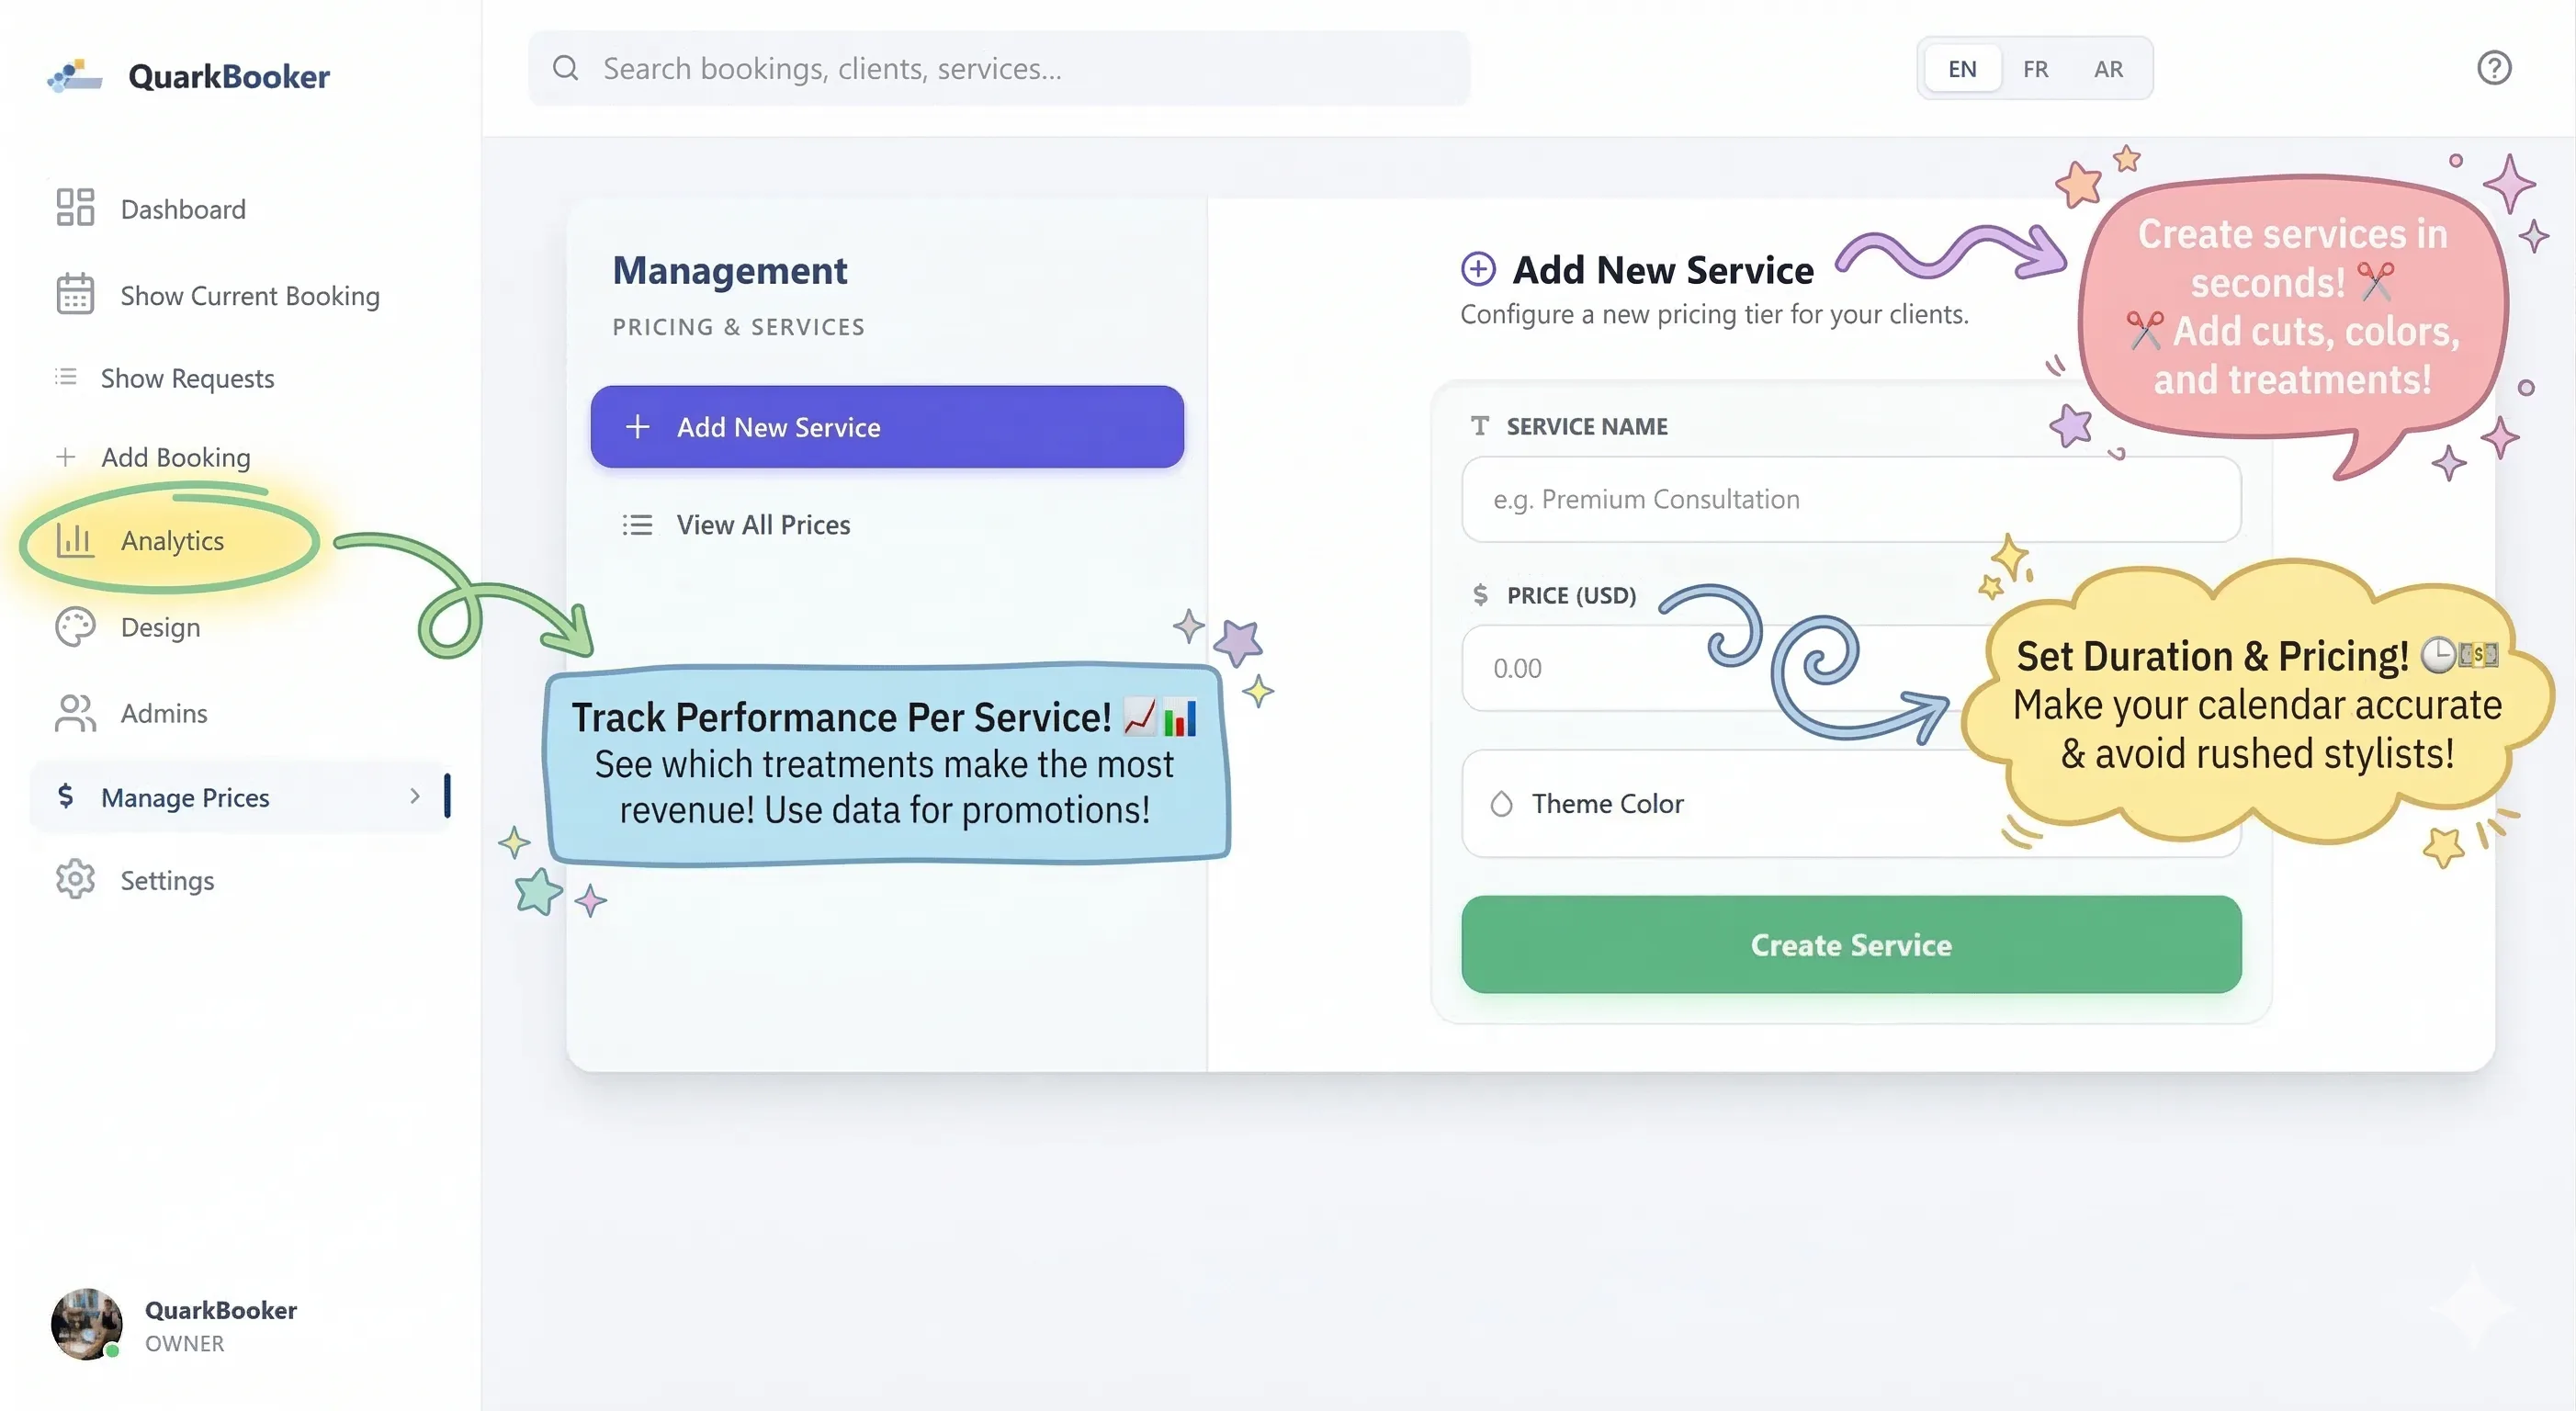Click the purple Add New Service button

coord(886,427)
